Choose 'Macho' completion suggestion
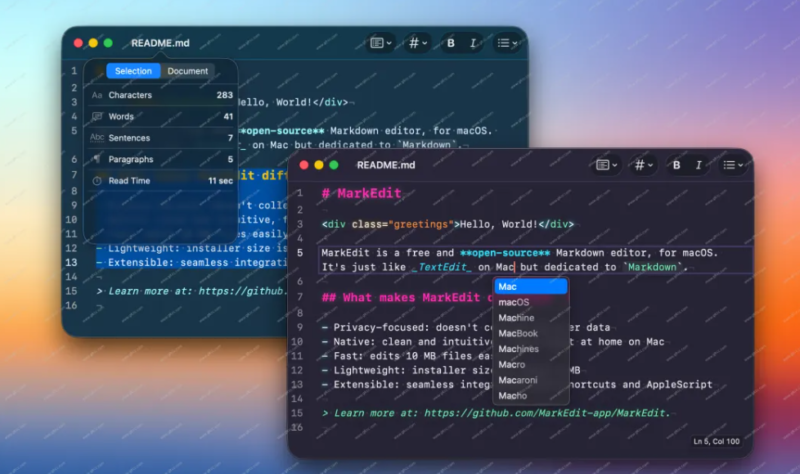This screenshot has width=800, height=474. tap(531, 395)
